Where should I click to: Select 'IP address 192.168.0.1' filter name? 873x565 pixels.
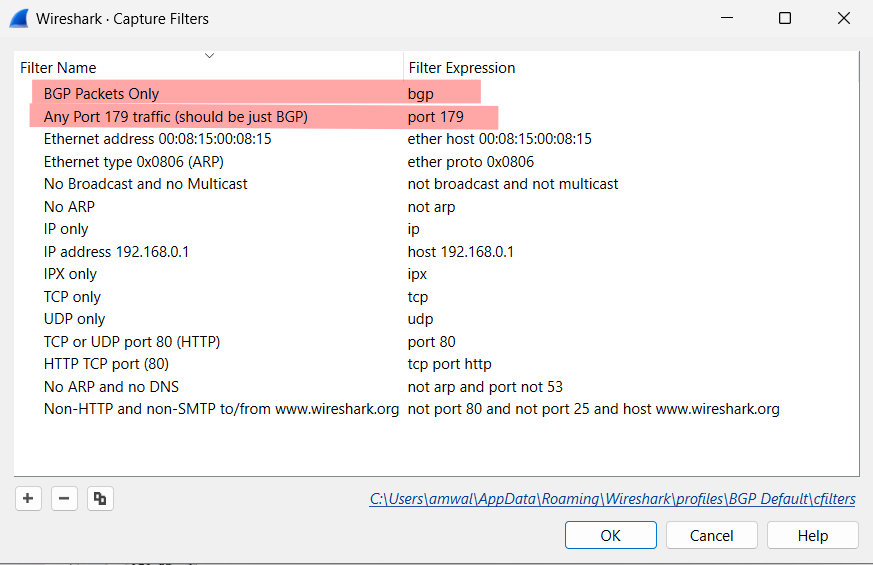[116, 252]
